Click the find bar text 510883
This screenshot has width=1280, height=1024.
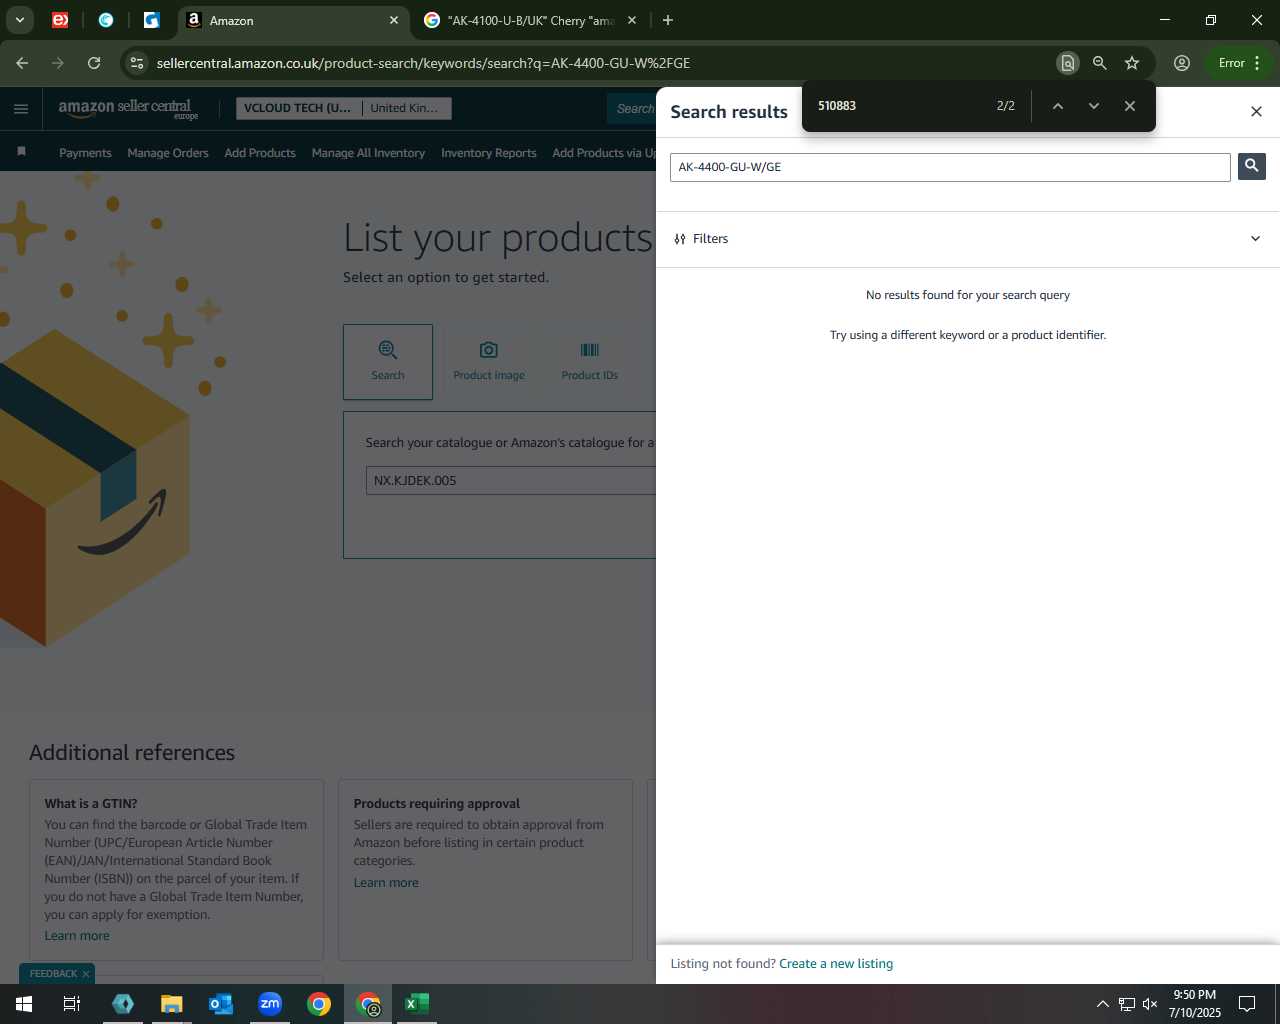click(x=837, y=106)
